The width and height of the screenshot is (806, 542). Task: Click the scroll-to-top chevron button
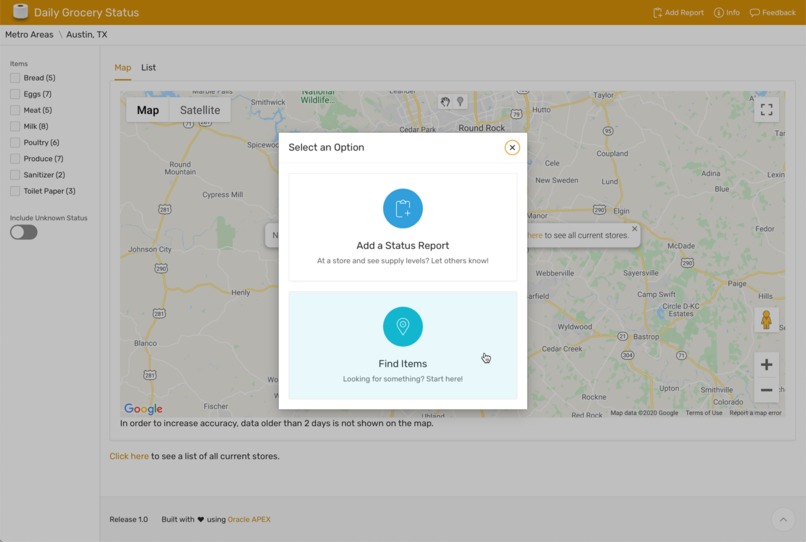point(782,519)
